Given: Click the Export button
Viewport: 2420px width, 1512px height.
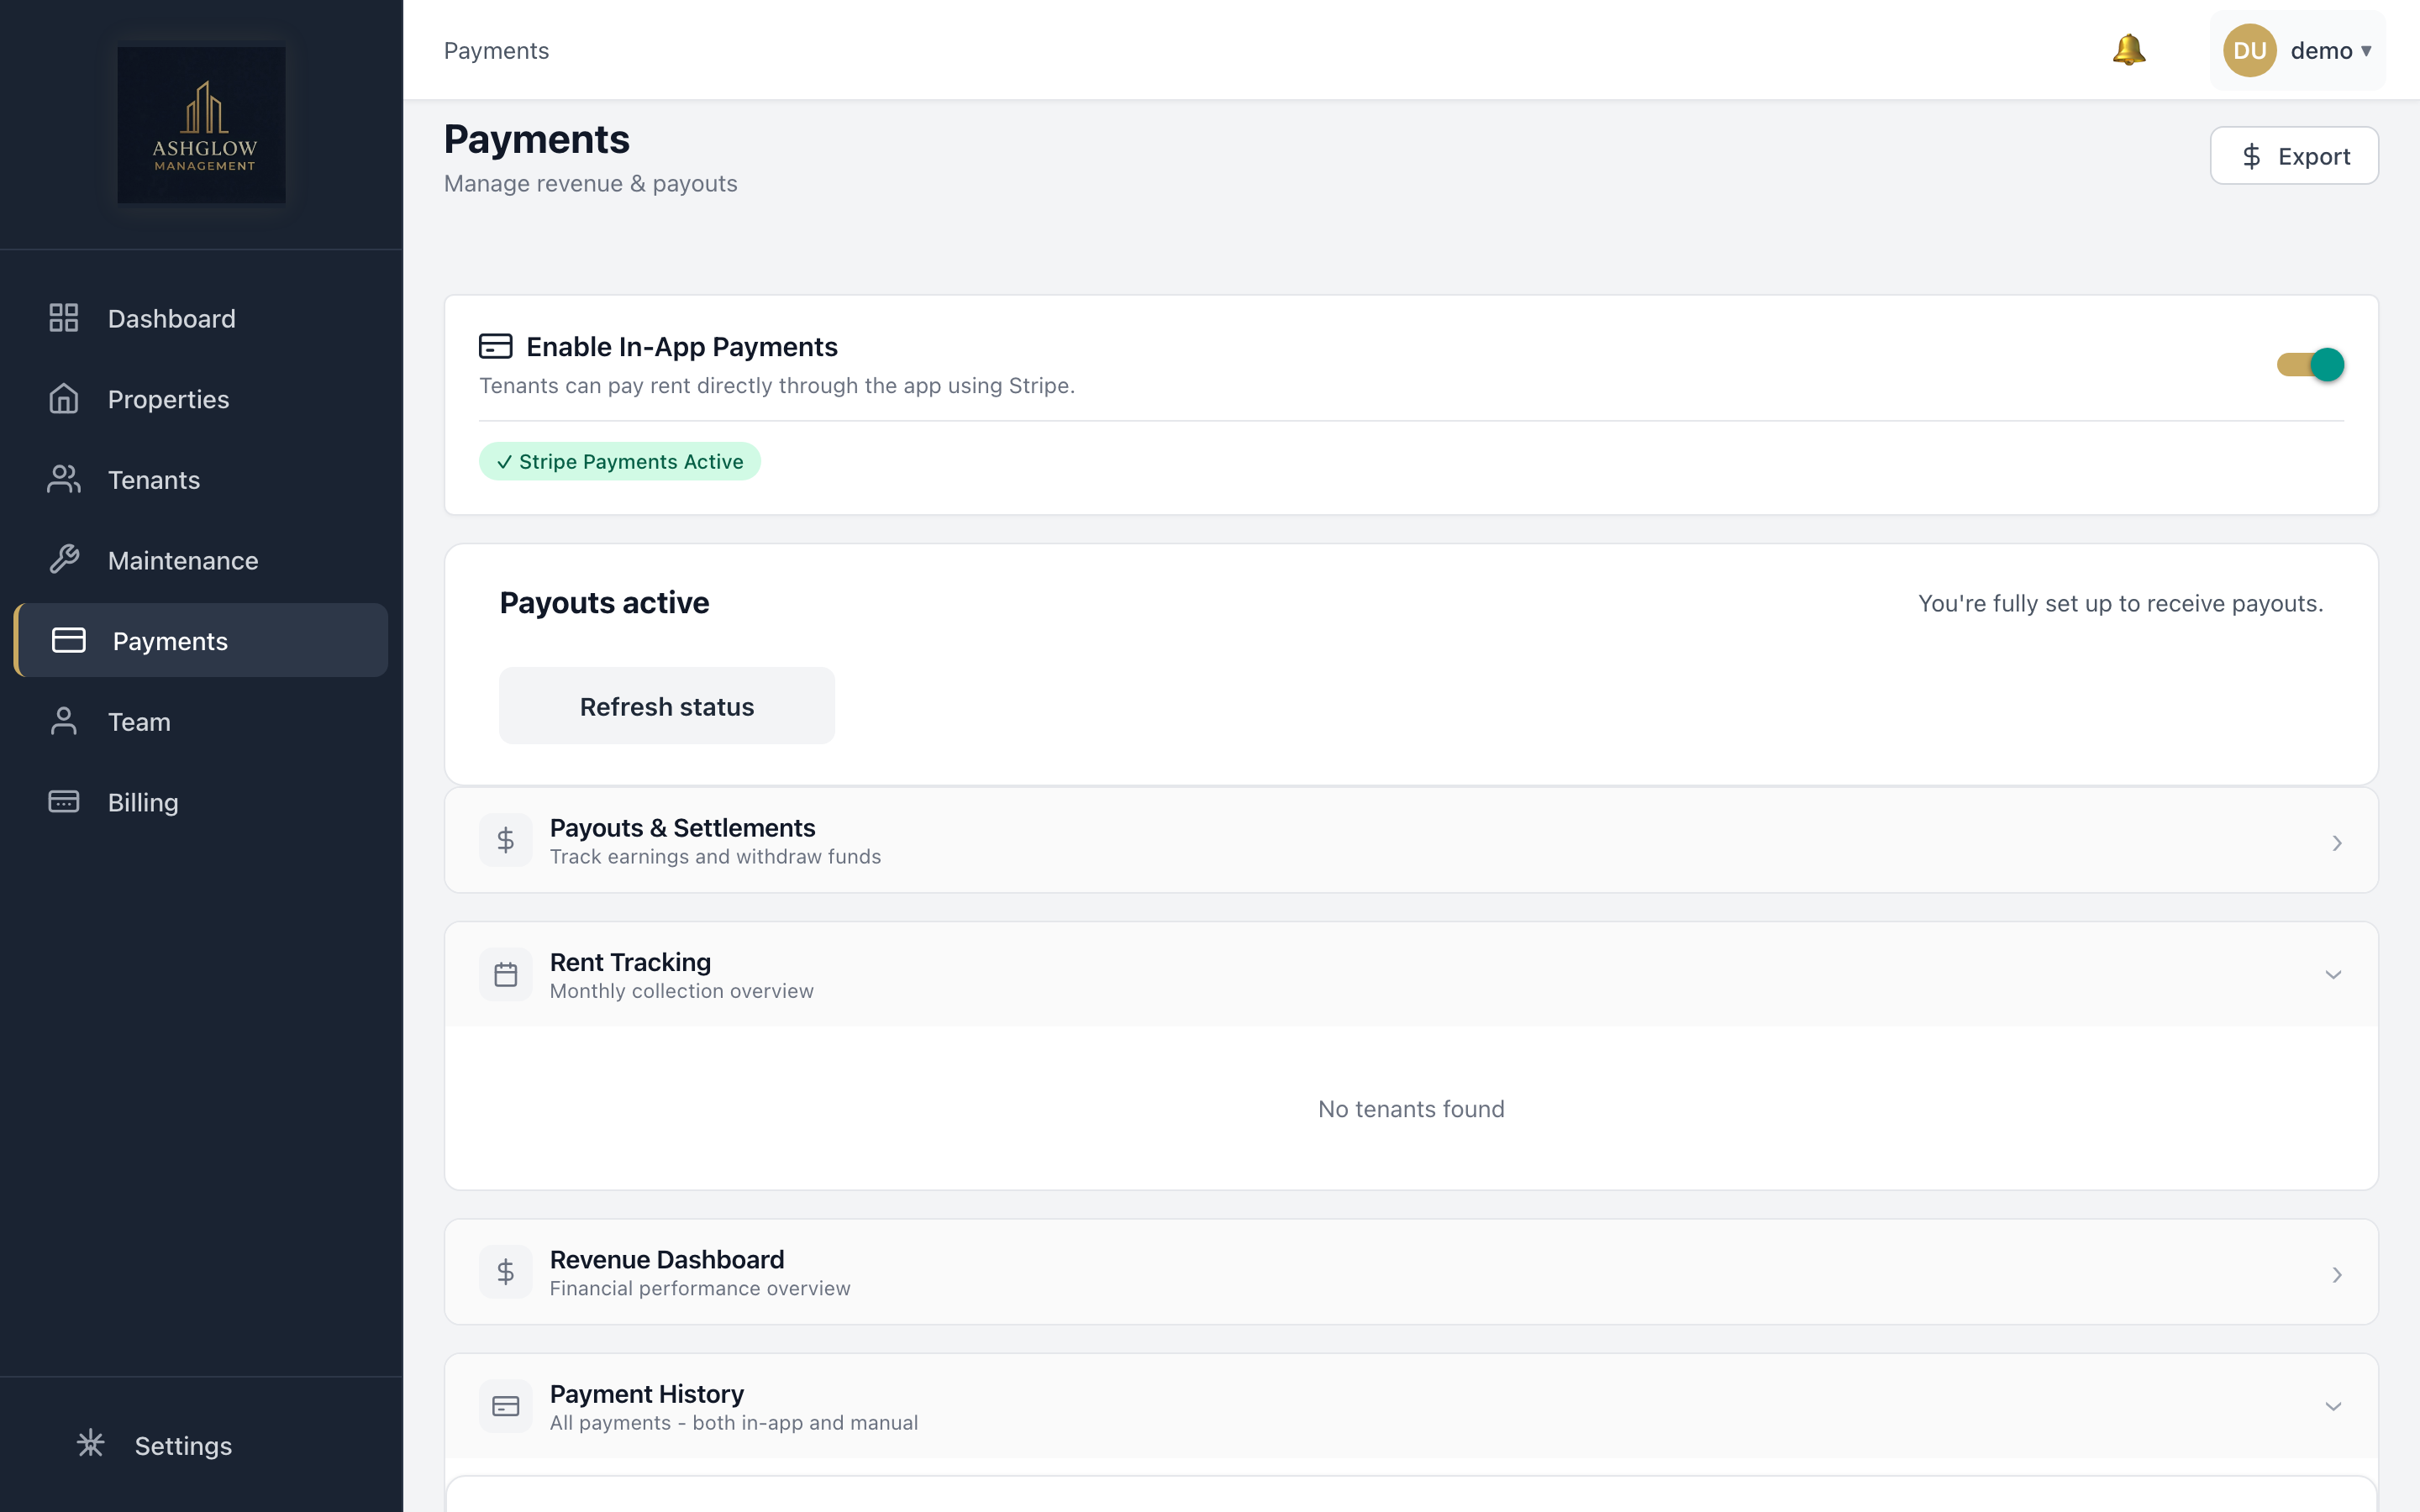Looking at the screenshot, I should [2294, 156].
